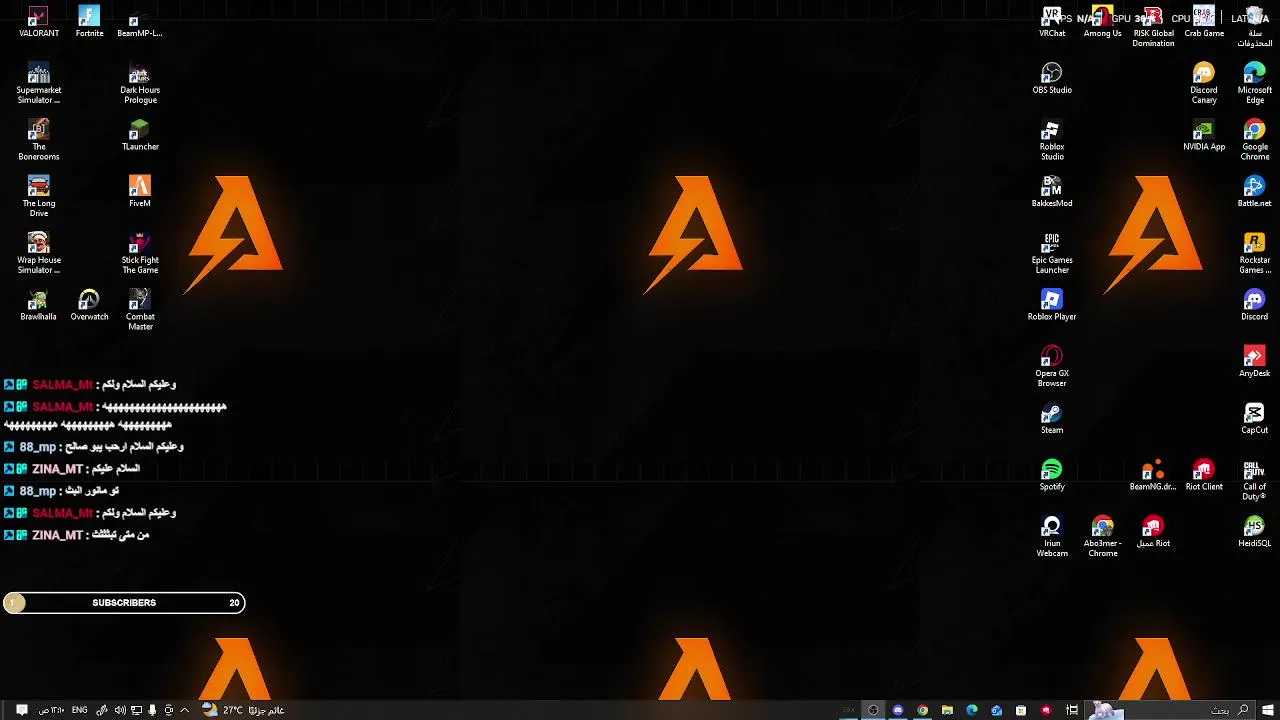This screenshot has height=720, width=1280.
Task: Click the Brawlhalla desktop icon
Action: coord(38,306)
